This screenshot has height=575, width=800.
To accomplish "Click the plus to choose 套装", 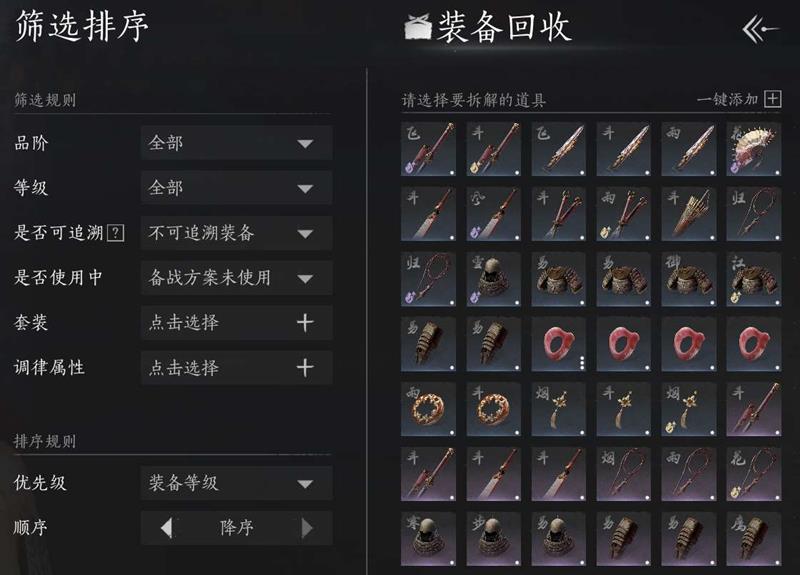I will pos(305,322).
